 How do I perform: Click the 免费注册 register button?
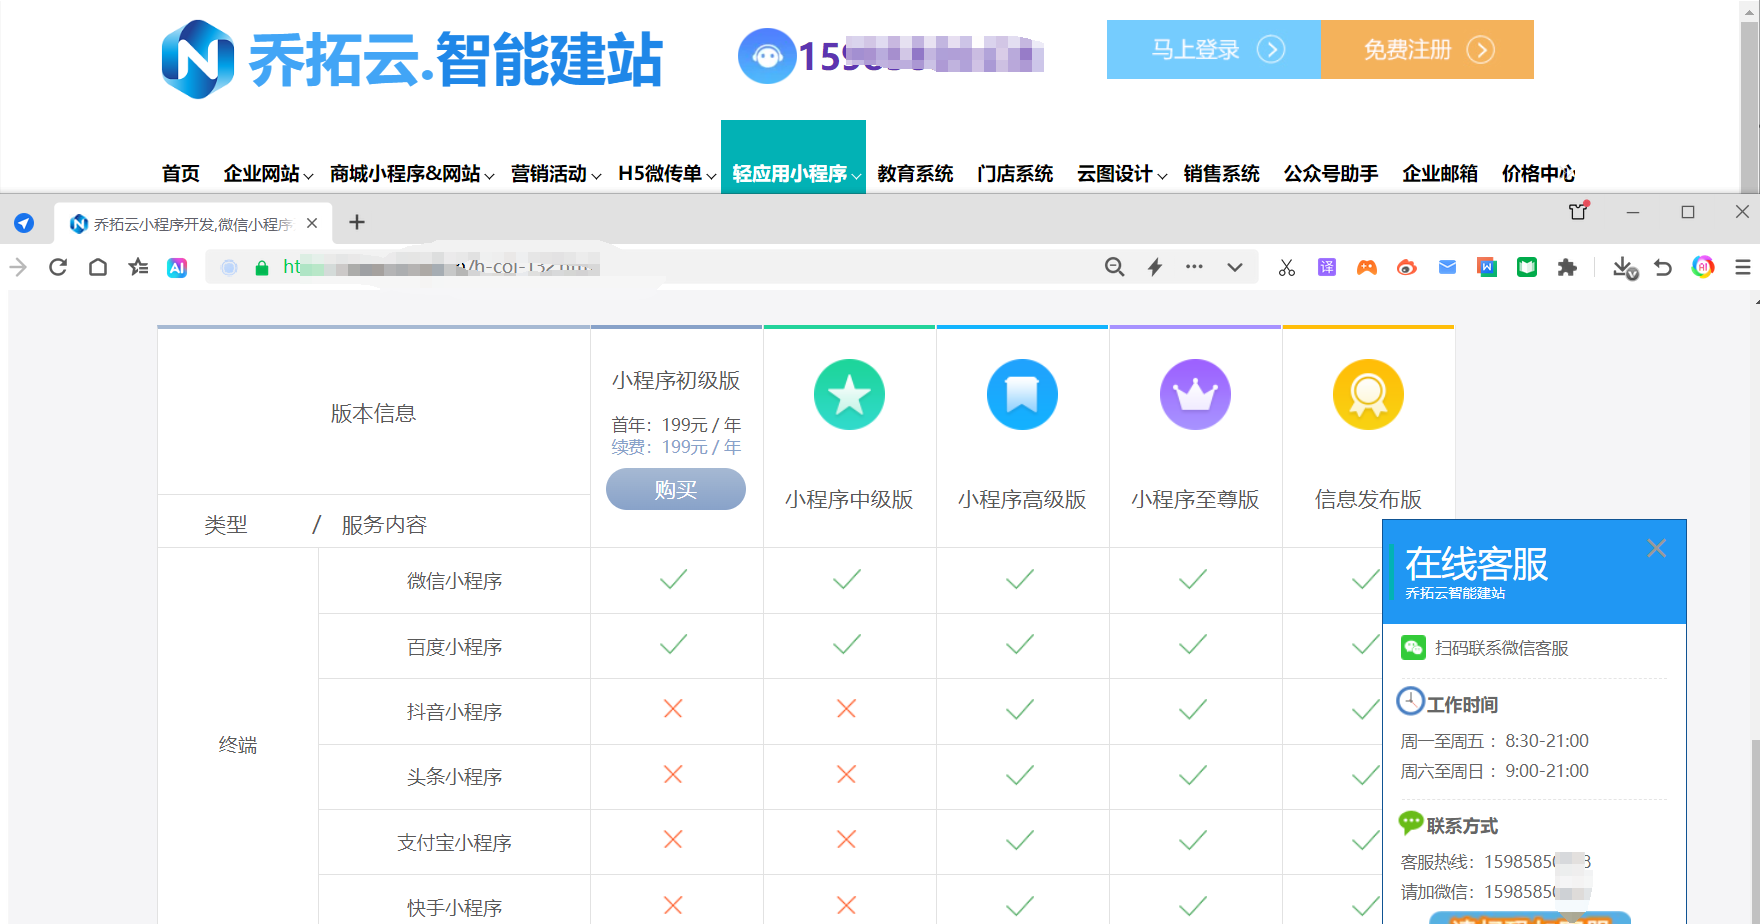pyautogui.click(x=1428, y=49)
